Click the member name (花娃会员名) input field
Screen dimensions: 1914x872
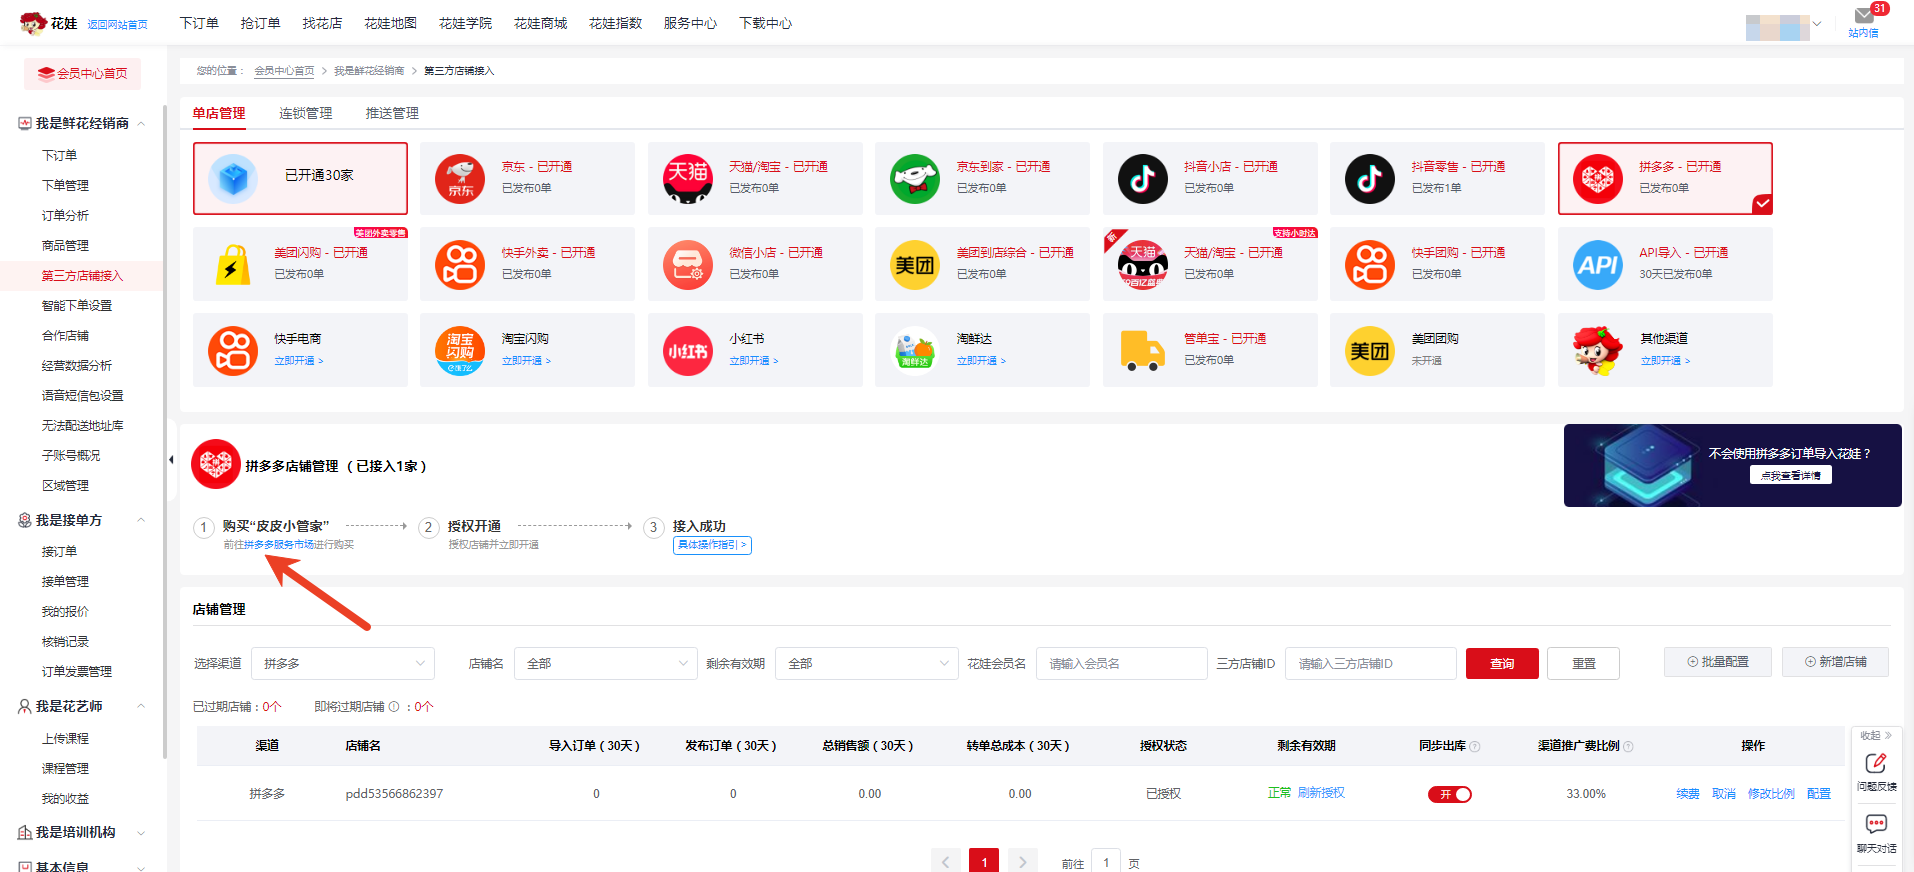[1121, 664]
